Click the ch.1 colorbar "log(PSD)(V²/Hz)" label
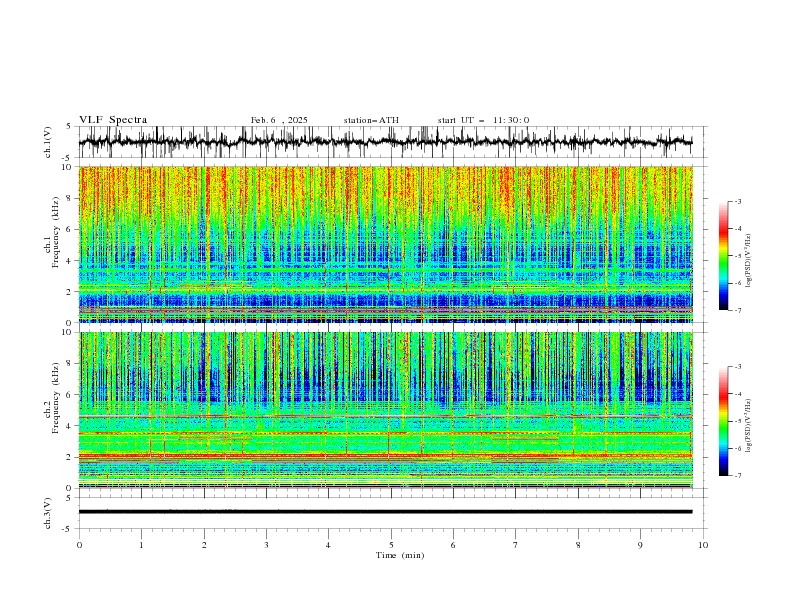This screenshot has width=792, height=612. pyautogui.click(x=749, y=261)
